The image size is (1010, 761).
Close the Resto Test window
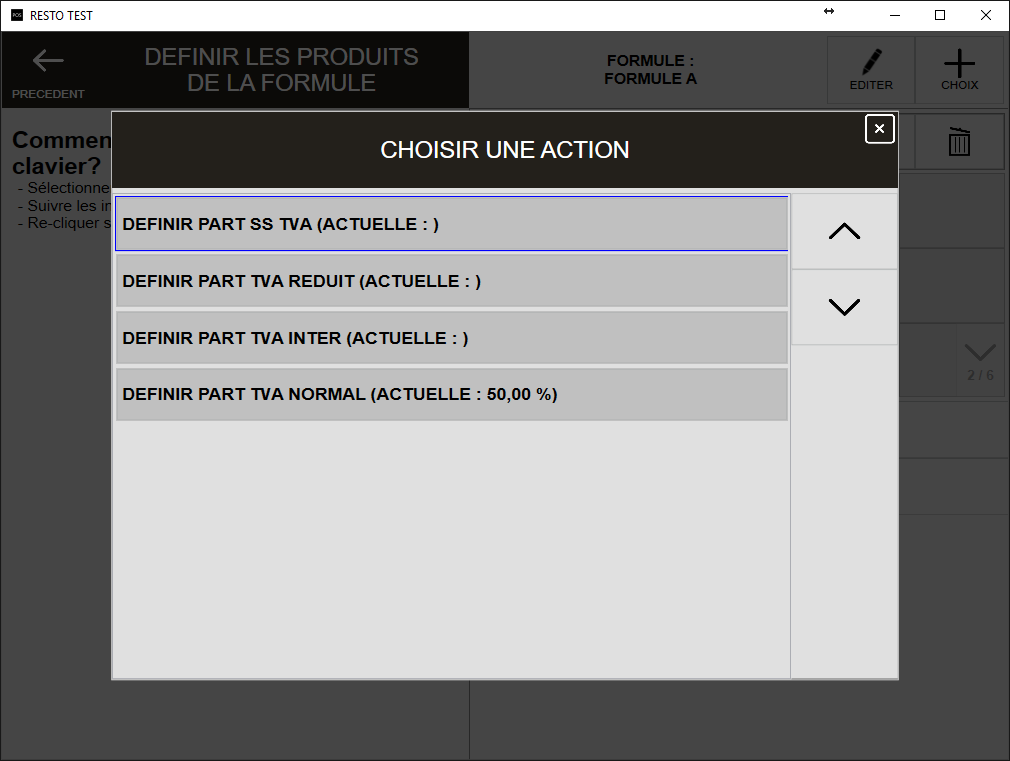pos(986,15)
